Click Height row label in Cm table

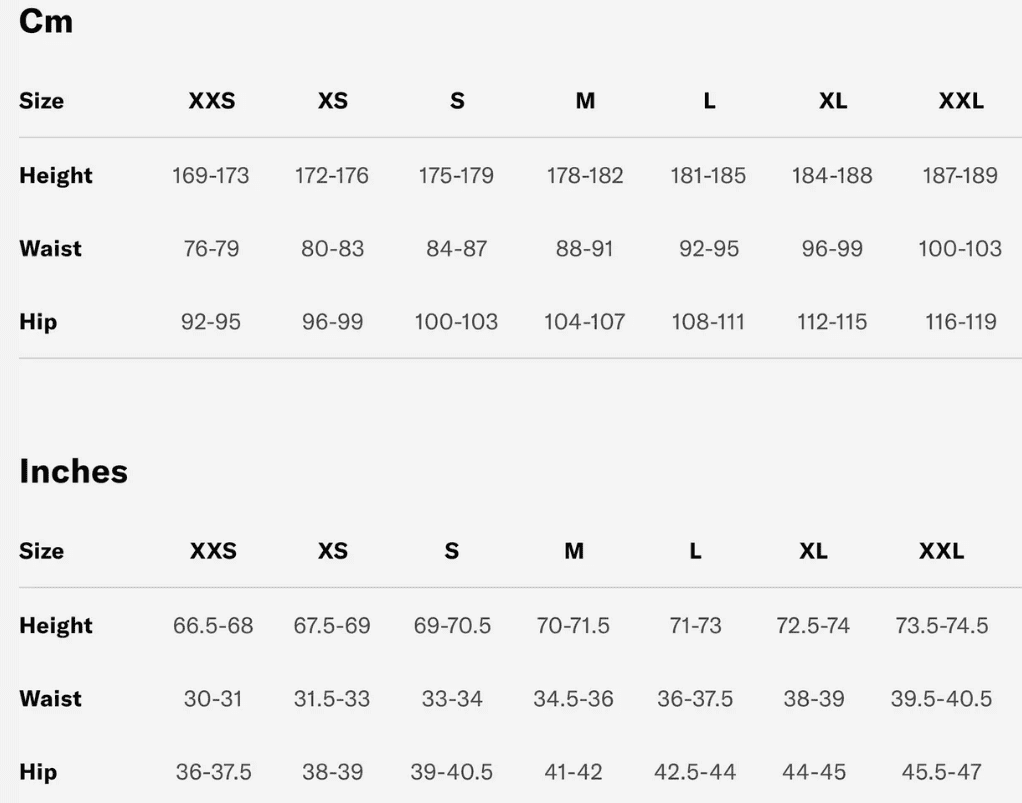[56, 175]
